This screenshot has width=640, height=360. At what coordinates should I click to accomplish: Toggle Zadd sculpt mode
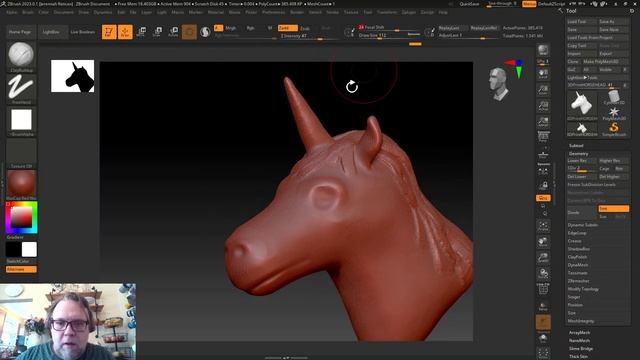(x=287, y=28)
